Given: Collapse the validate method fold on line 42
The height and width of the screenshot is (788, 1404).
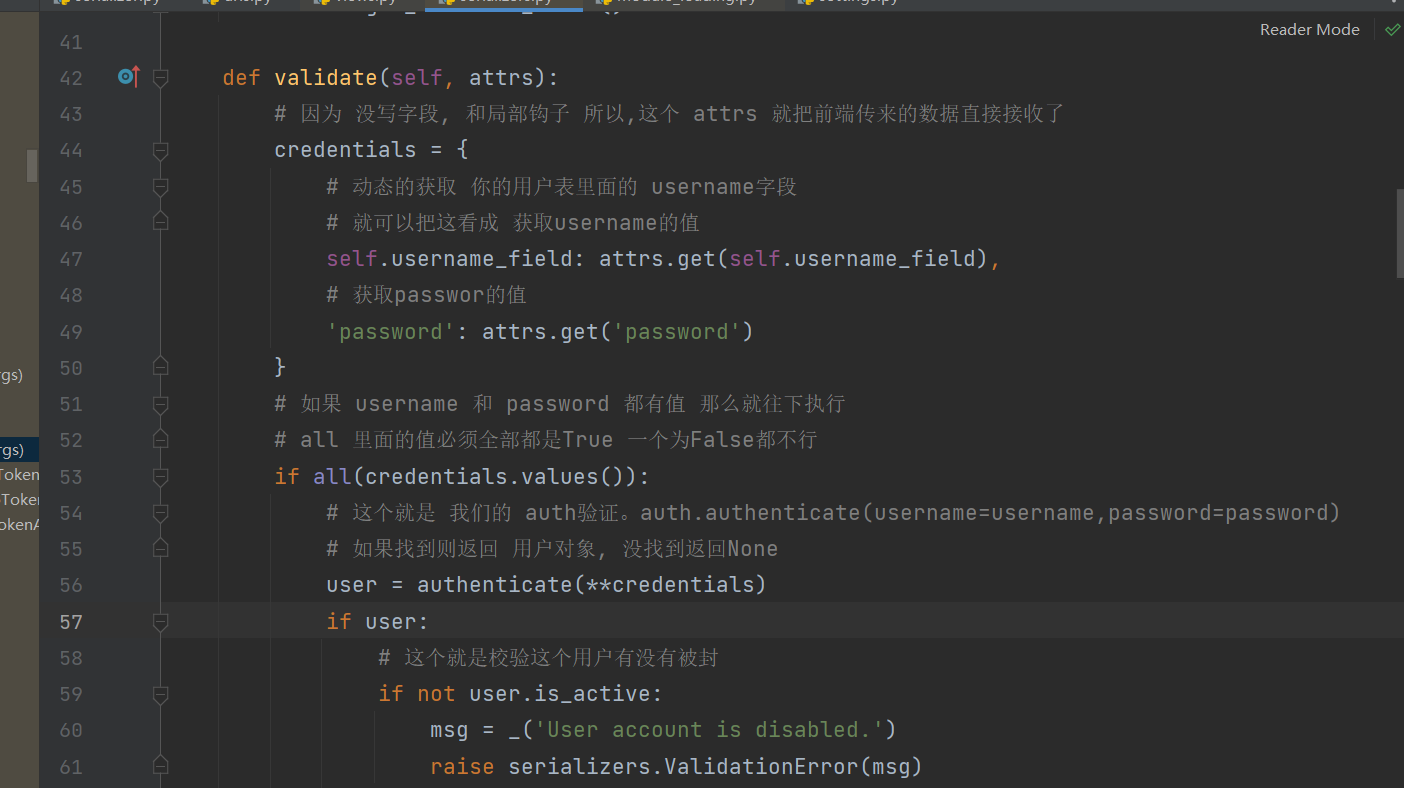Looking at the screenshot, I should [160, 77].
